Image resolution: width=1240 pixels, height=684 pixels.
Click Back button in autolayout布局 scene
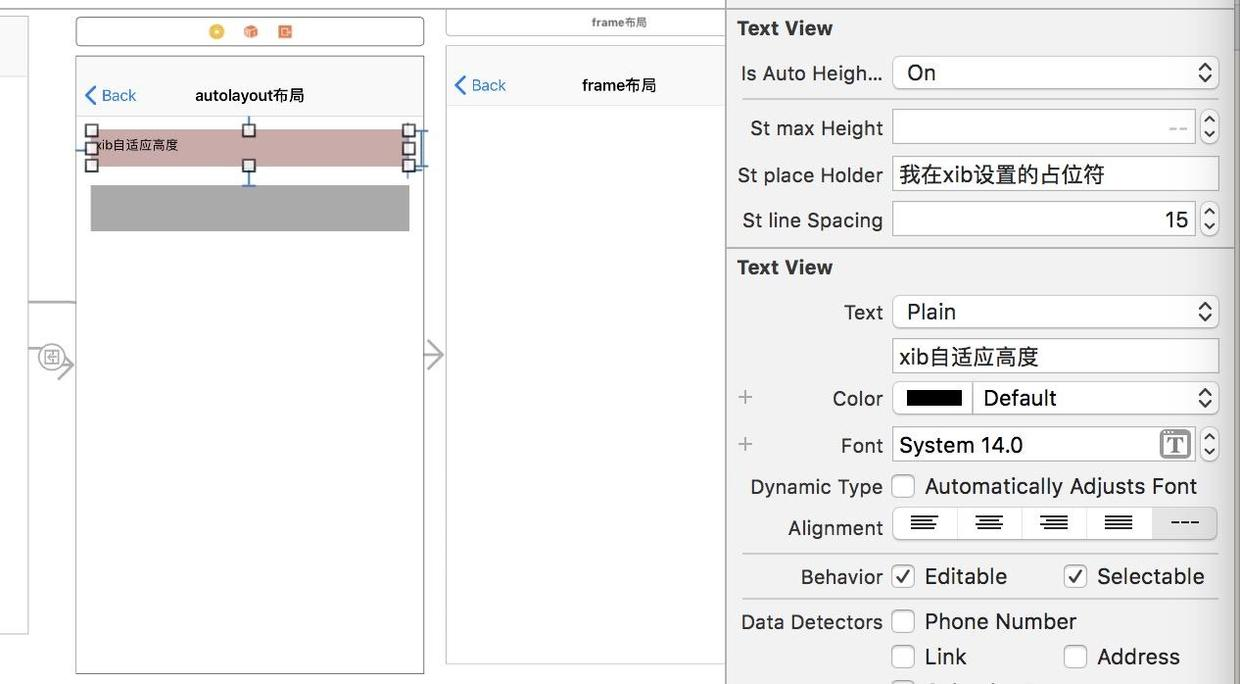(x=111, y=95)
